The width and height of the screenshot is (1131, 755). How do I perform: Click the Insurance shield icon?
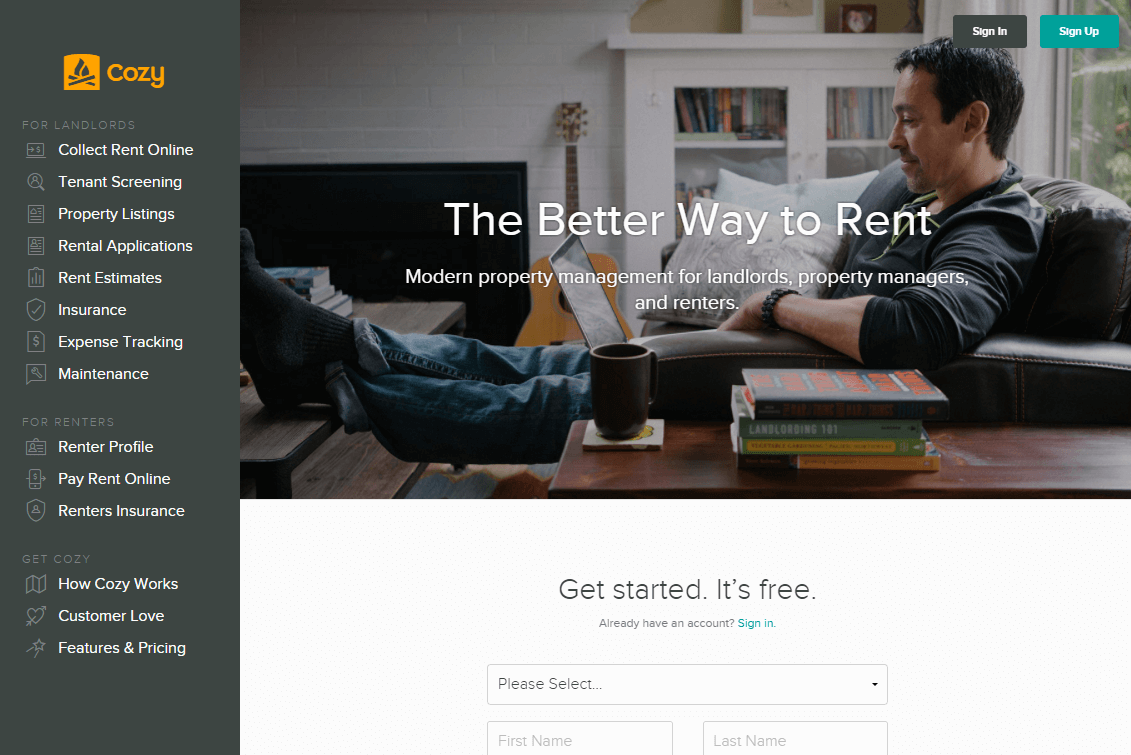[x=35, y=310]
